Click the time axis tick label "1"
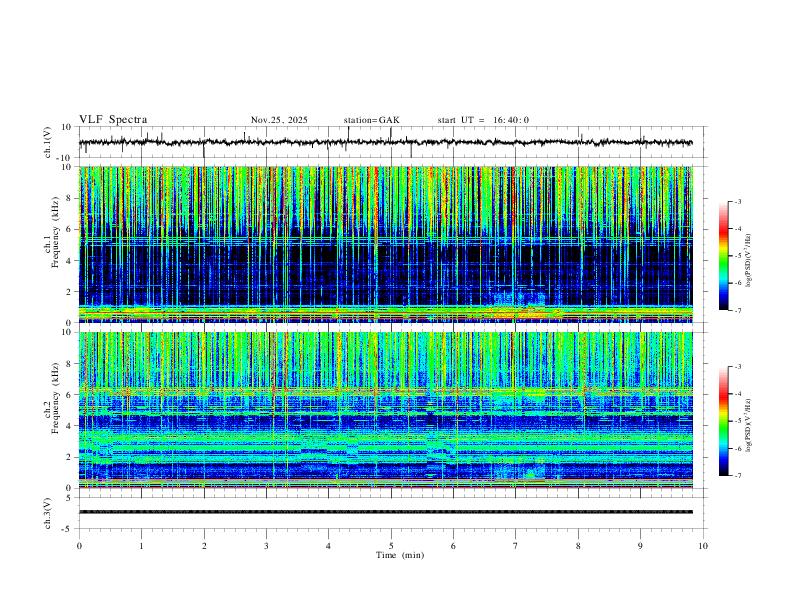The width and height of the screenshot is (792, 612). [x=141, y=546]
